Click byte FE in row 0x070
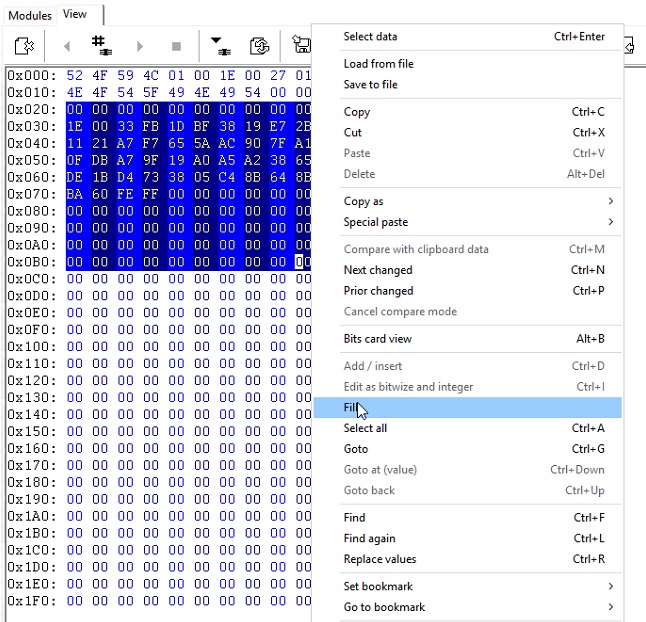 pos(125,194)
